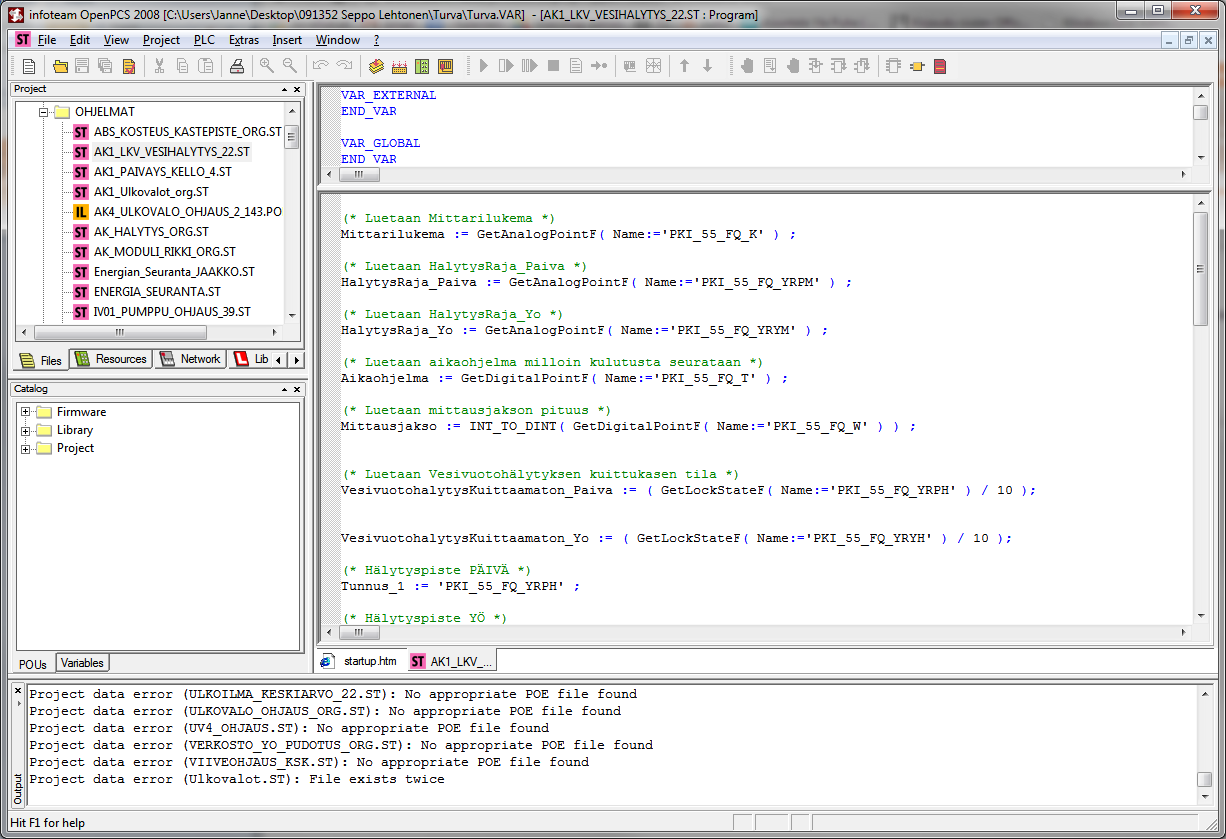1226x839 pixels.
Task: Click the Check Syntax toolbar icon
Action: coord(129,66)
